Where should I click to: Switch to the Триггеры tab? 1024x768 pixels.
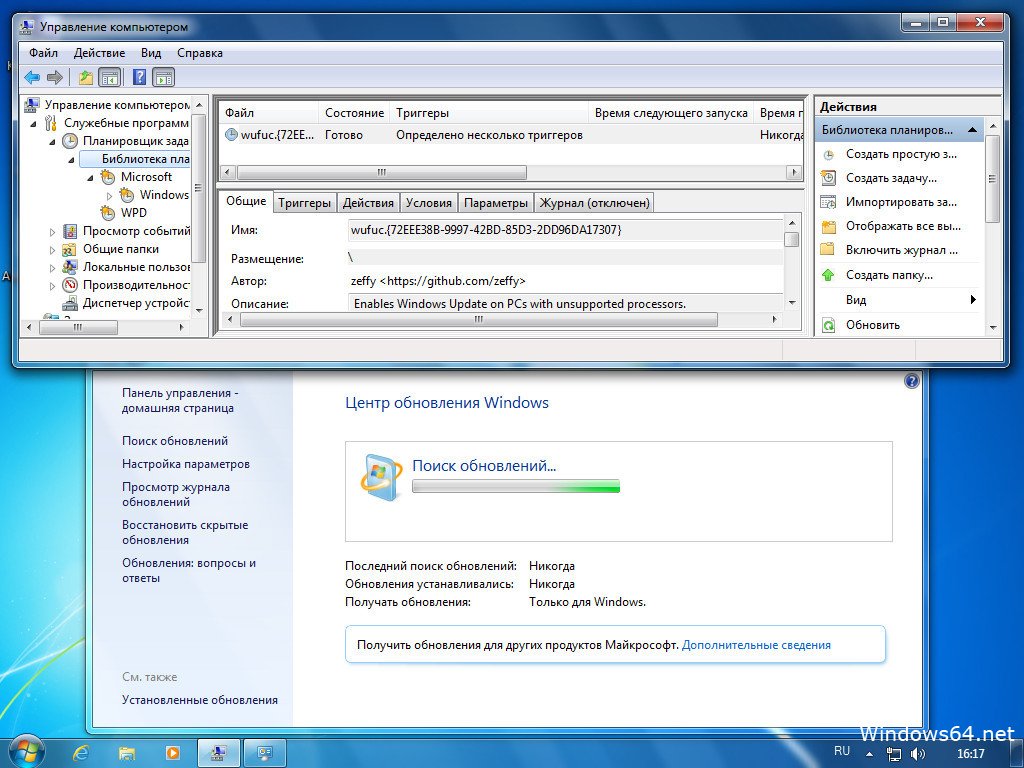tap(304, 203)
